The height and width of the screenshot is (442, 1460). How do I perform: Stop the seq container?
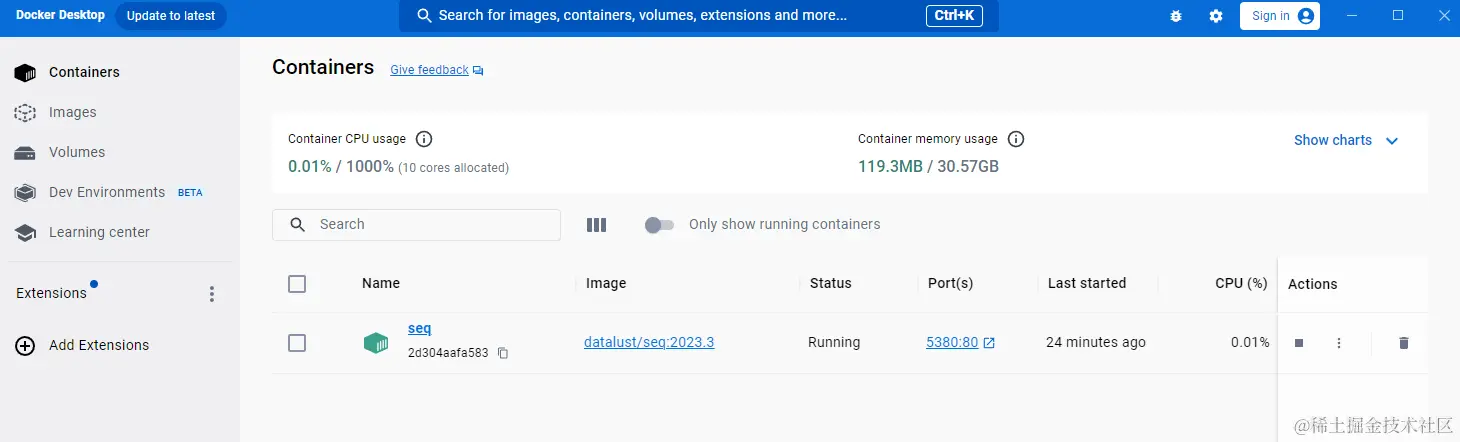(1299, 343)
